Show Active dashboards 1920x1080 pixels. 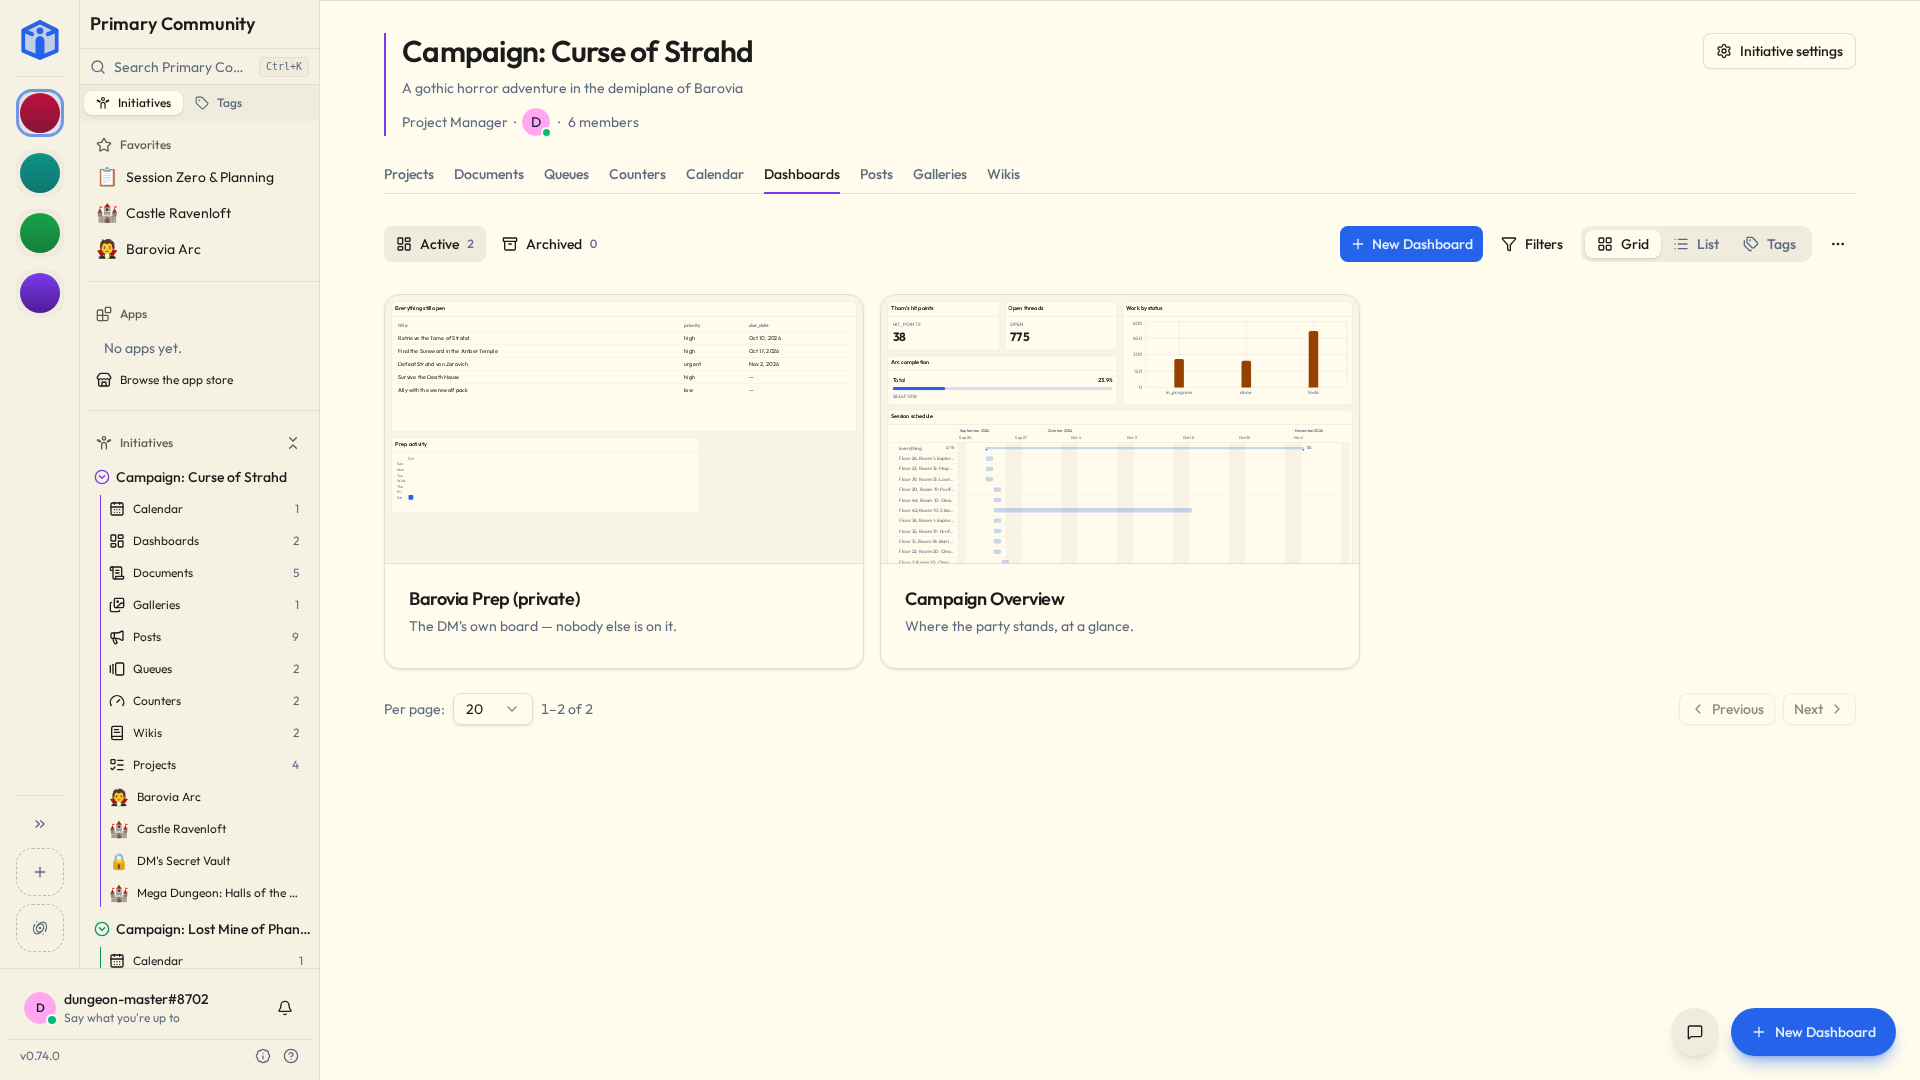pos(435,244)
